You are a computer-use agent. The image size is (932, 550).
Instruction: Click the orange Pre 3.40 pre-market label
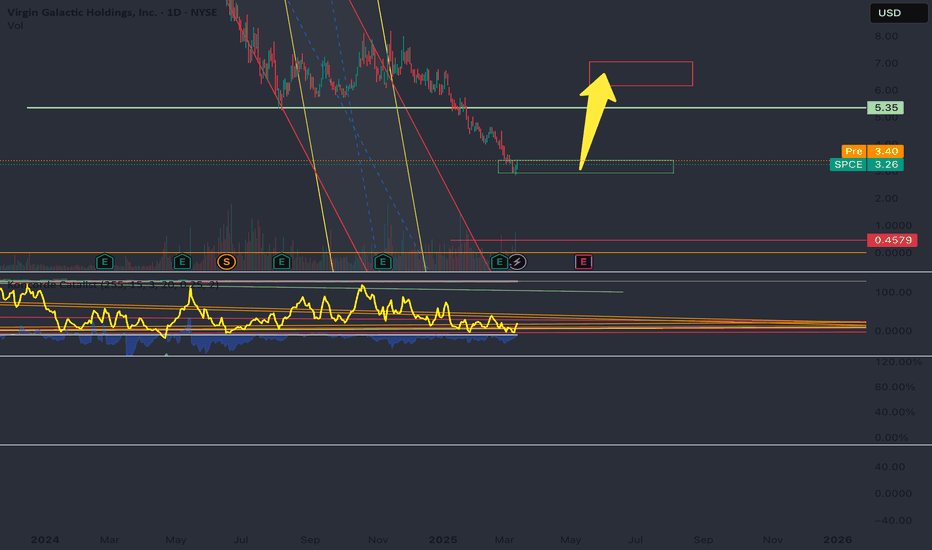pyautogui.click(x=873, y=152)
